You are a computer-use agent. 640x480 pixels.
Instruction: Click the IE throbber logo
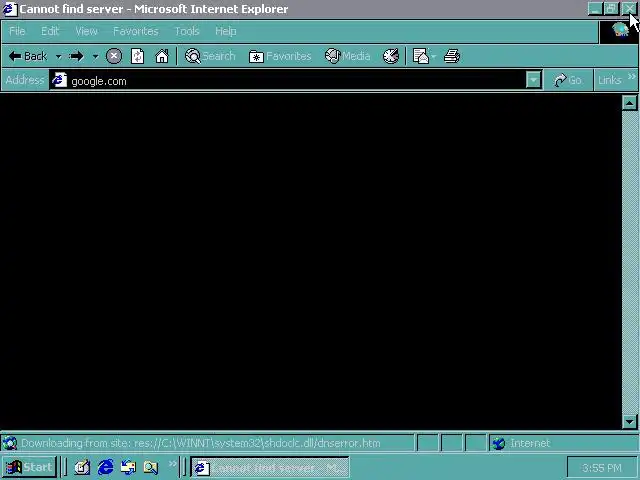click(x=619, y=31)
